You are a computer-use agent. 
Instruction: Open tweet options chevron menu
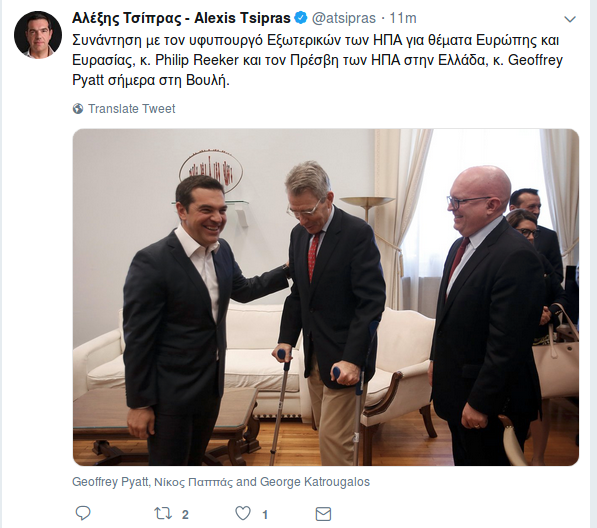click(570, 19)
